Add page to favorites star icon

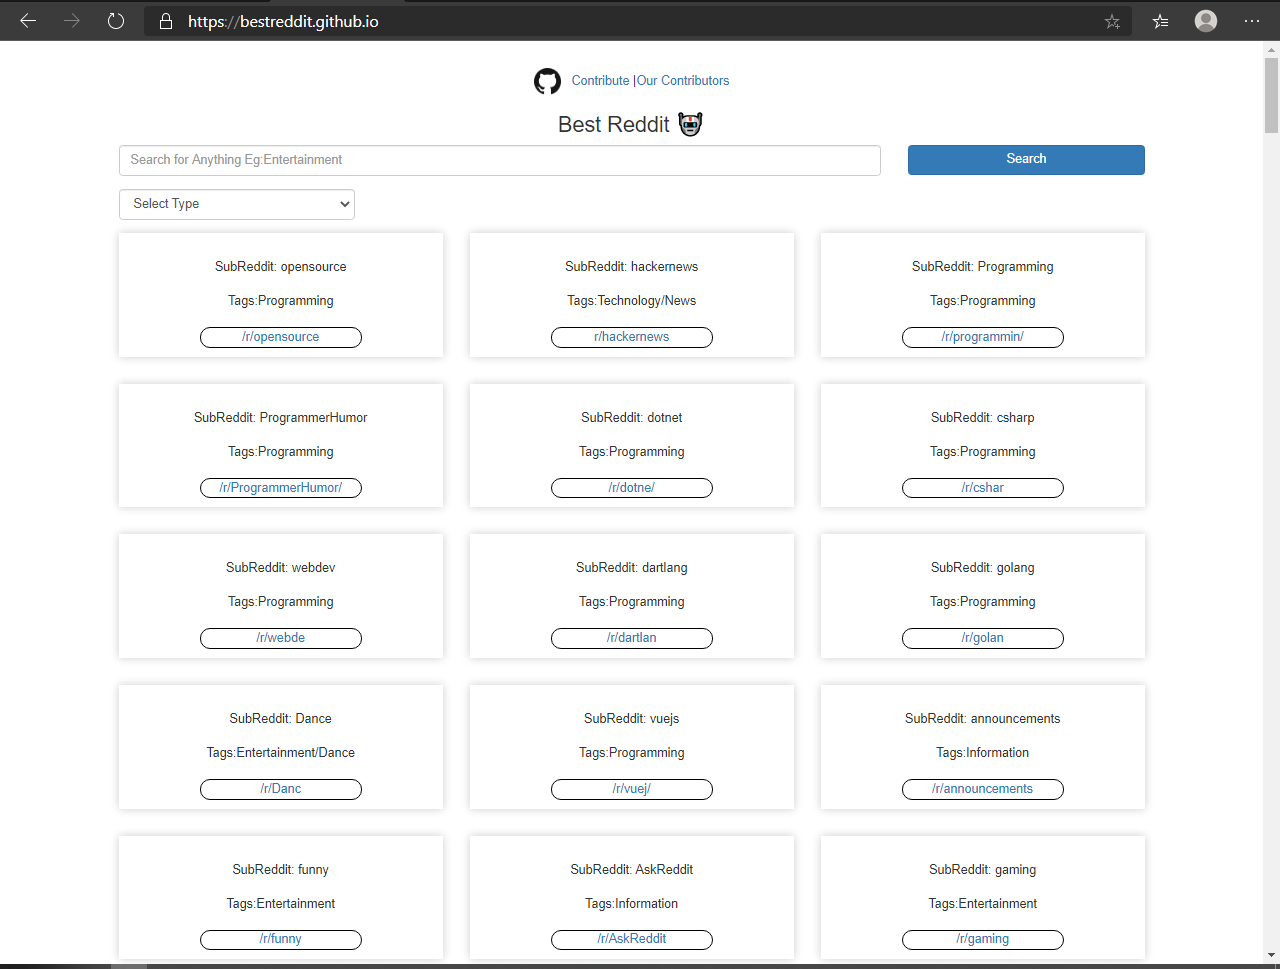tap(1112, 21)
